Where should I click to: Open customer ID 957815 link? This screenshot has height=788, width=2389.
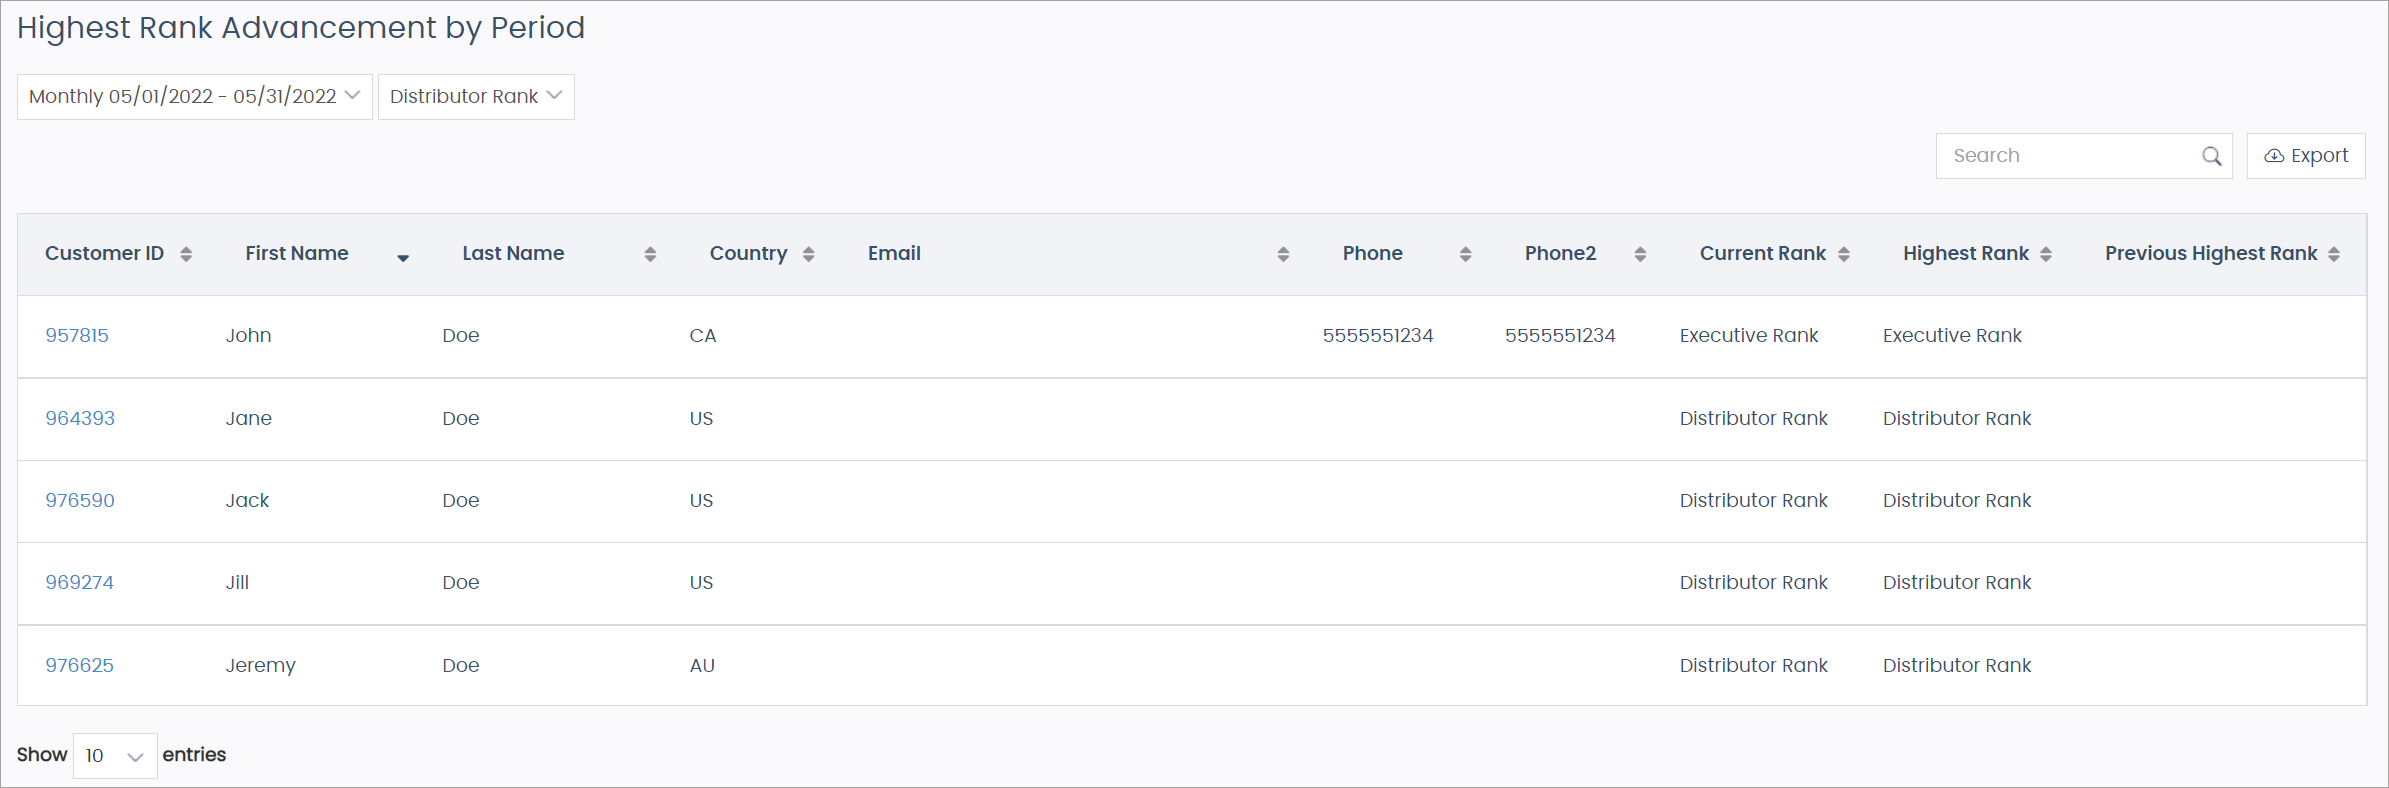point(77,336)
